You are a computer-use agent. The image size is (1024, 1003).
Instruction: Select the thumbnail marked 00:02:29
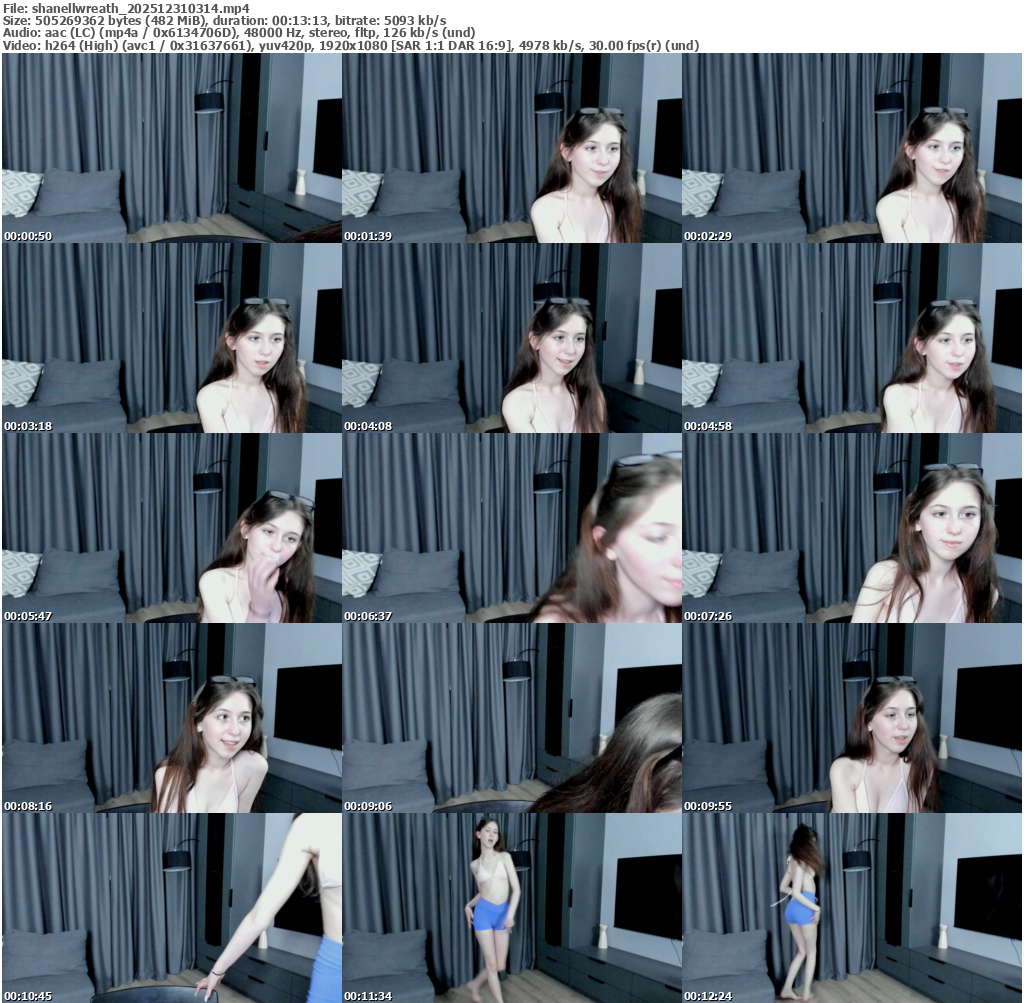point(852,148)
